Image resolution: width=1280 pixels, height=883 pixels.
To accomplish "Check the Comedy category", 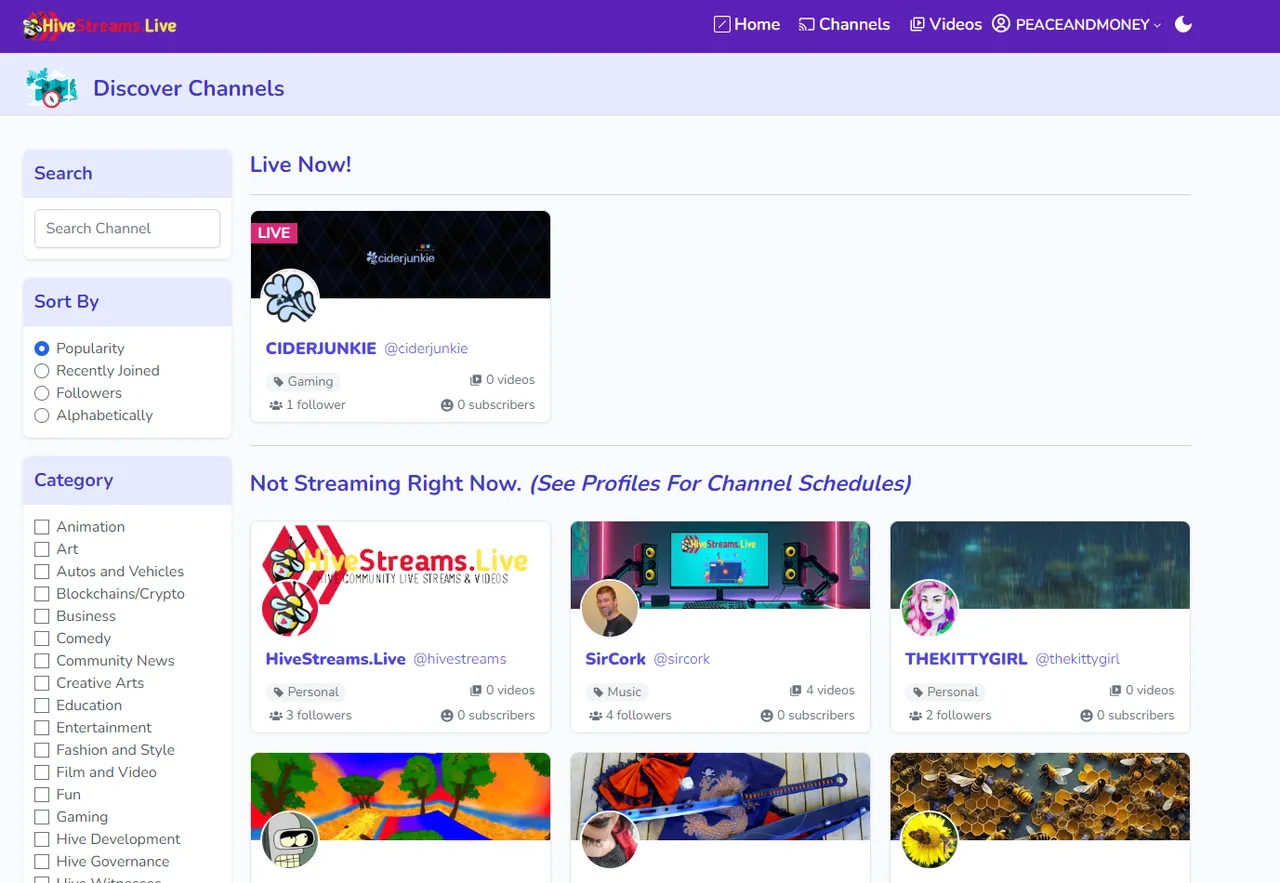I will coord(42,638).
